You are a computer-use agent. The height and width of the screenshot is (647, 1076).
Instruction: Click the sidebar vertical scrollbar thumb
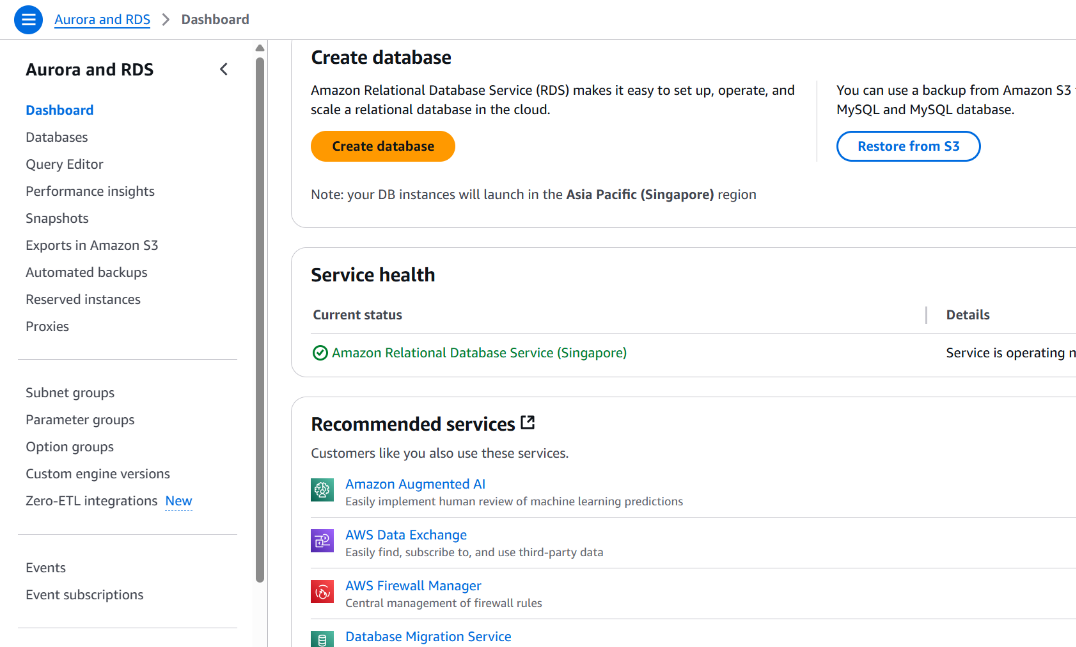(260, 320)
